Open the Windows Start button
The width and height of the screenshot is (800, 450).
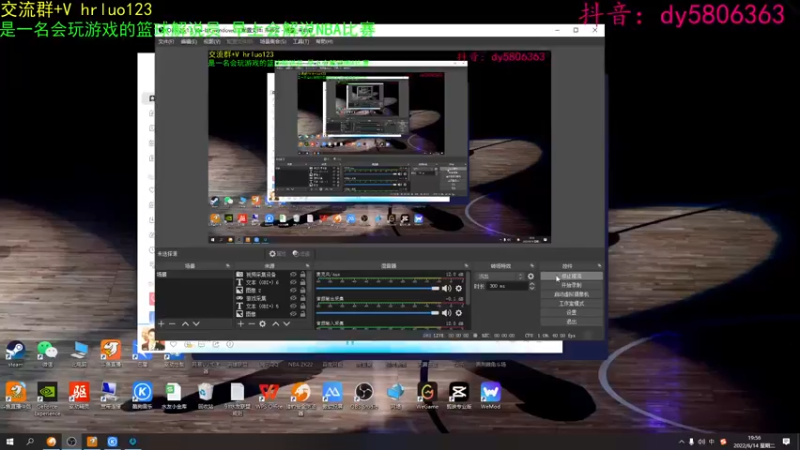click(10, 442)
